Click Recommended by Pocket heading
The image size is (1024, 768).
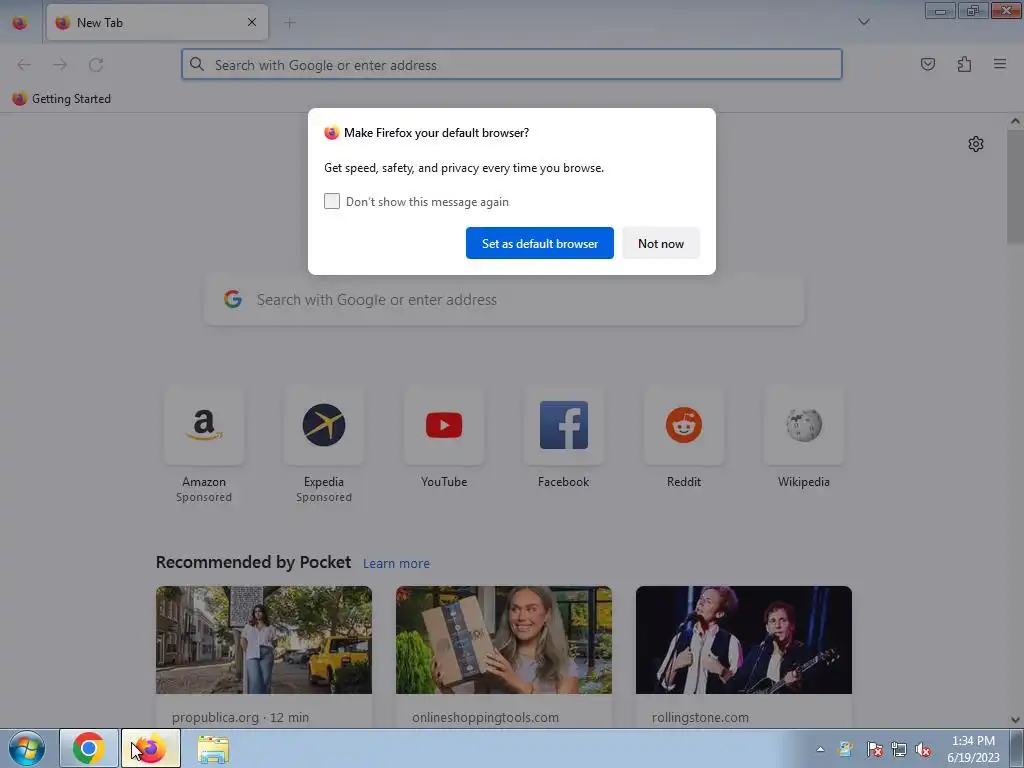[x=253, y=562]
